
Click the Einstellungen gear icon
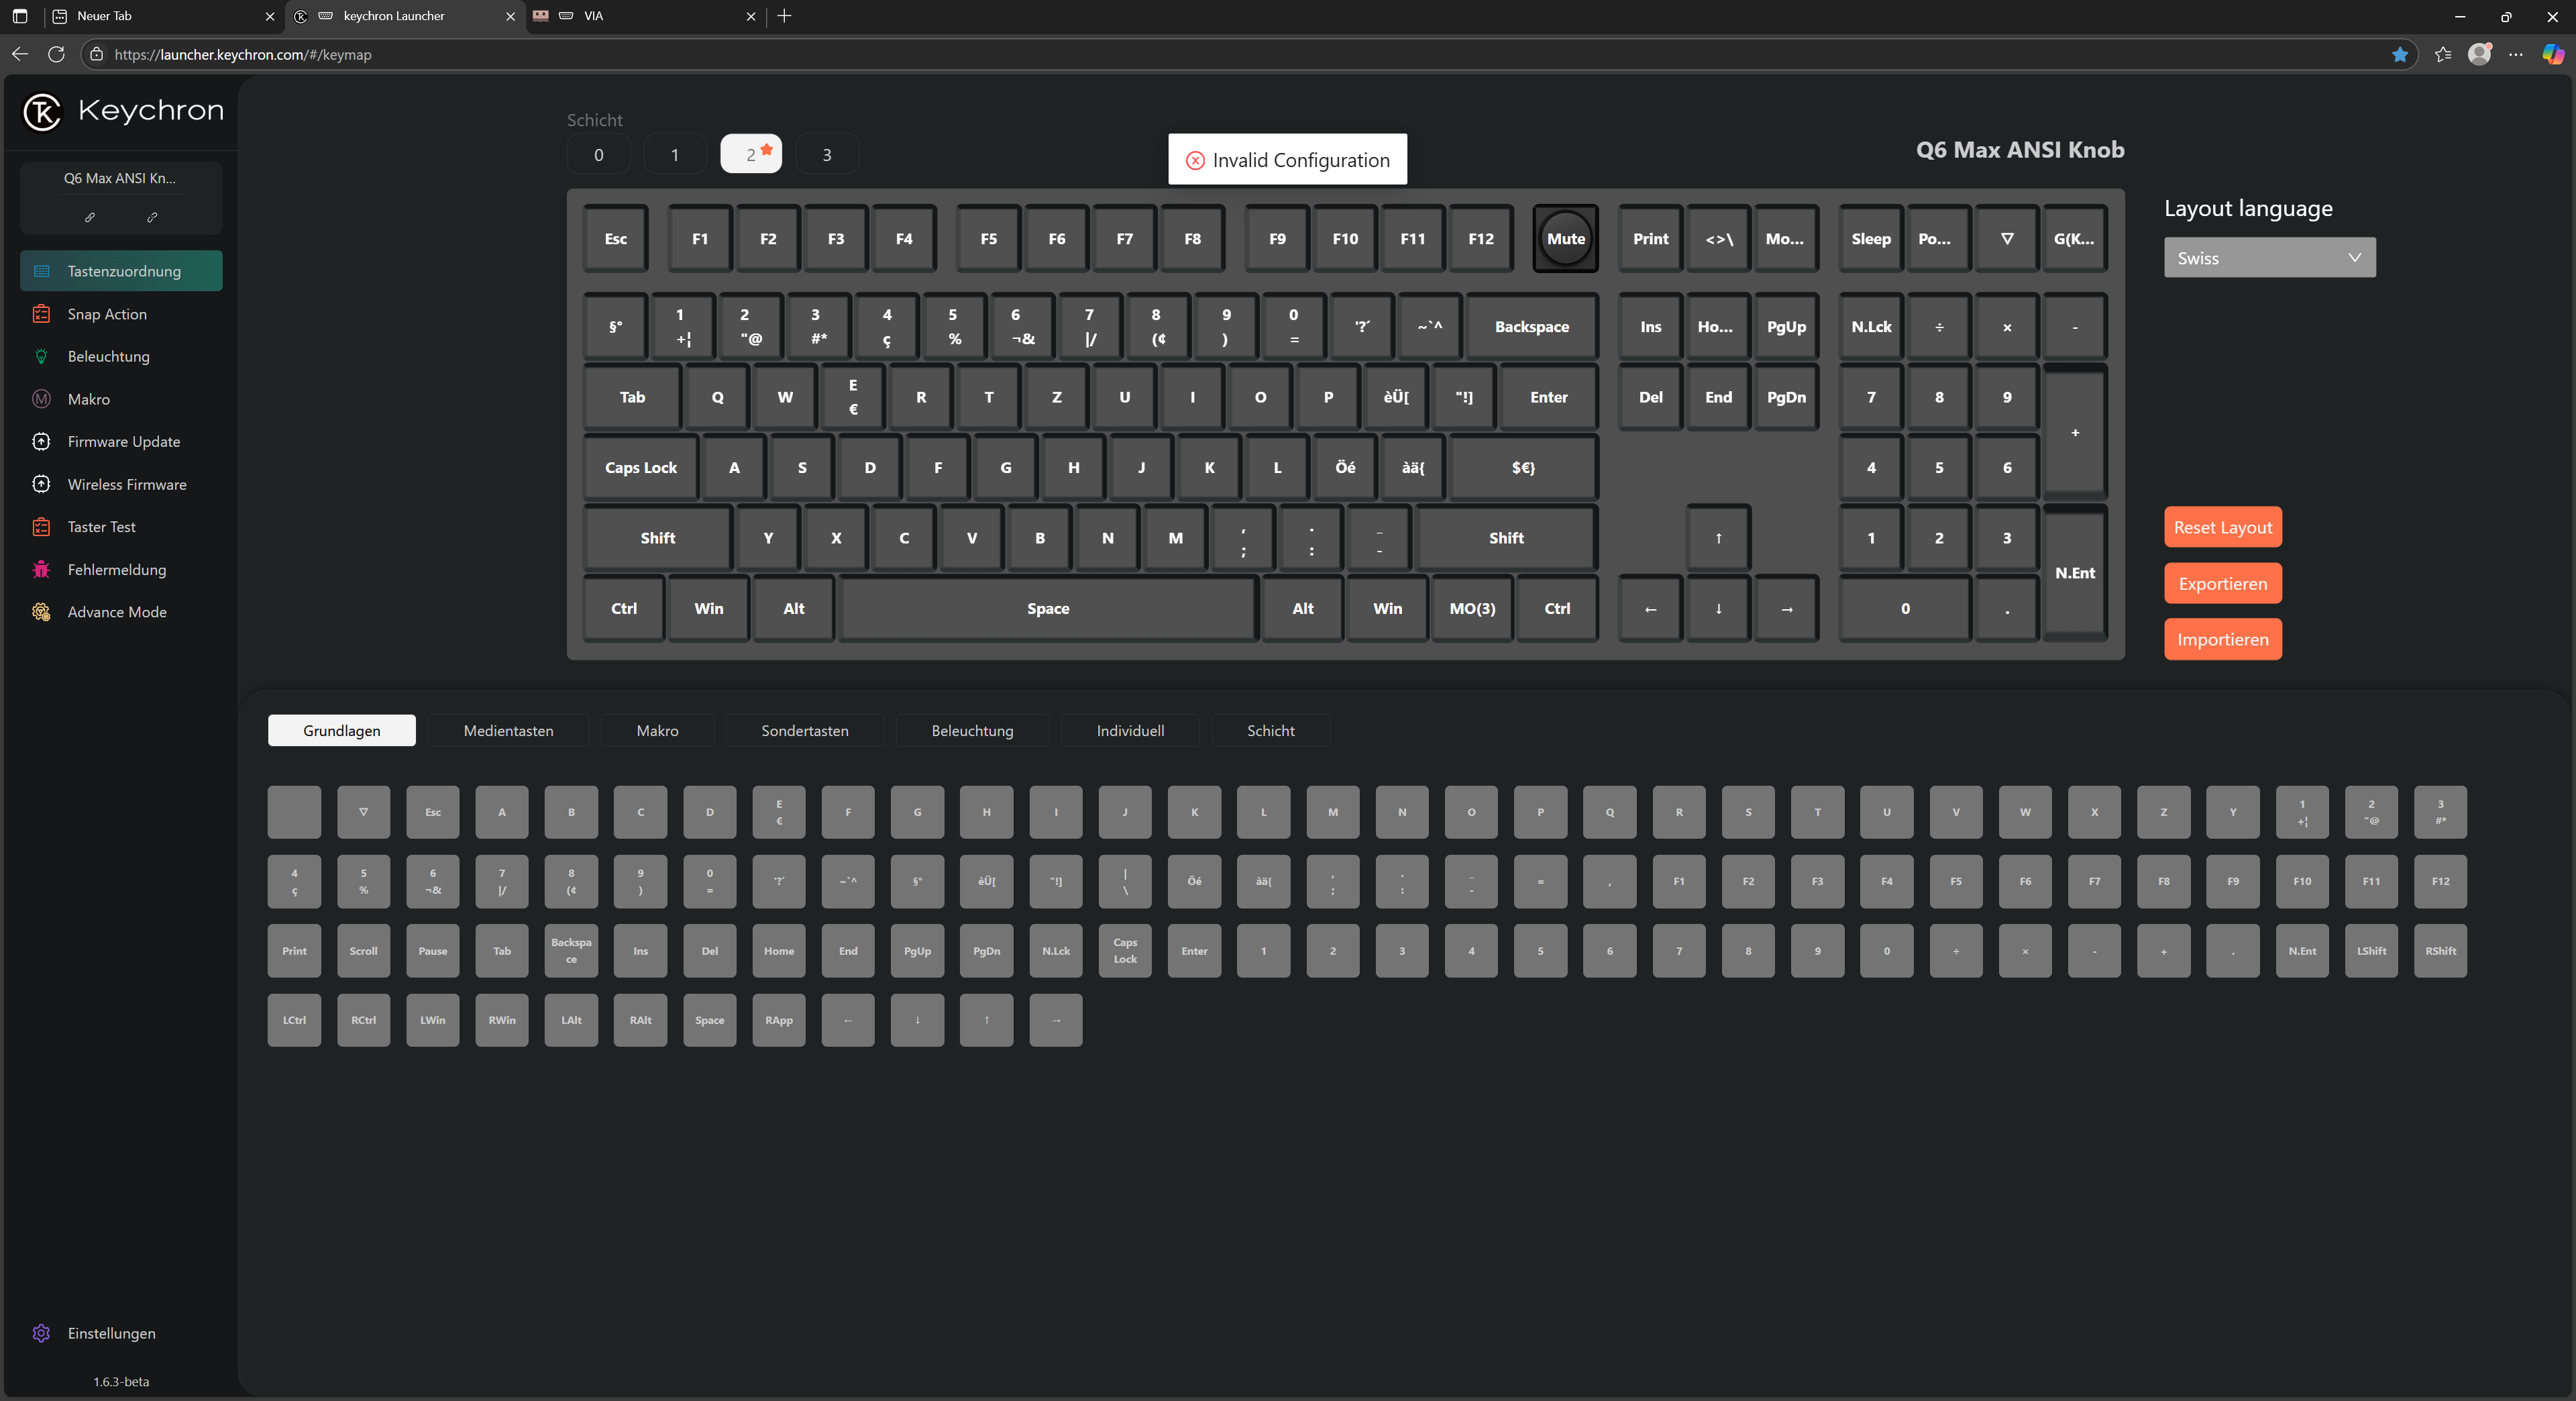[x=41, y=1333]
